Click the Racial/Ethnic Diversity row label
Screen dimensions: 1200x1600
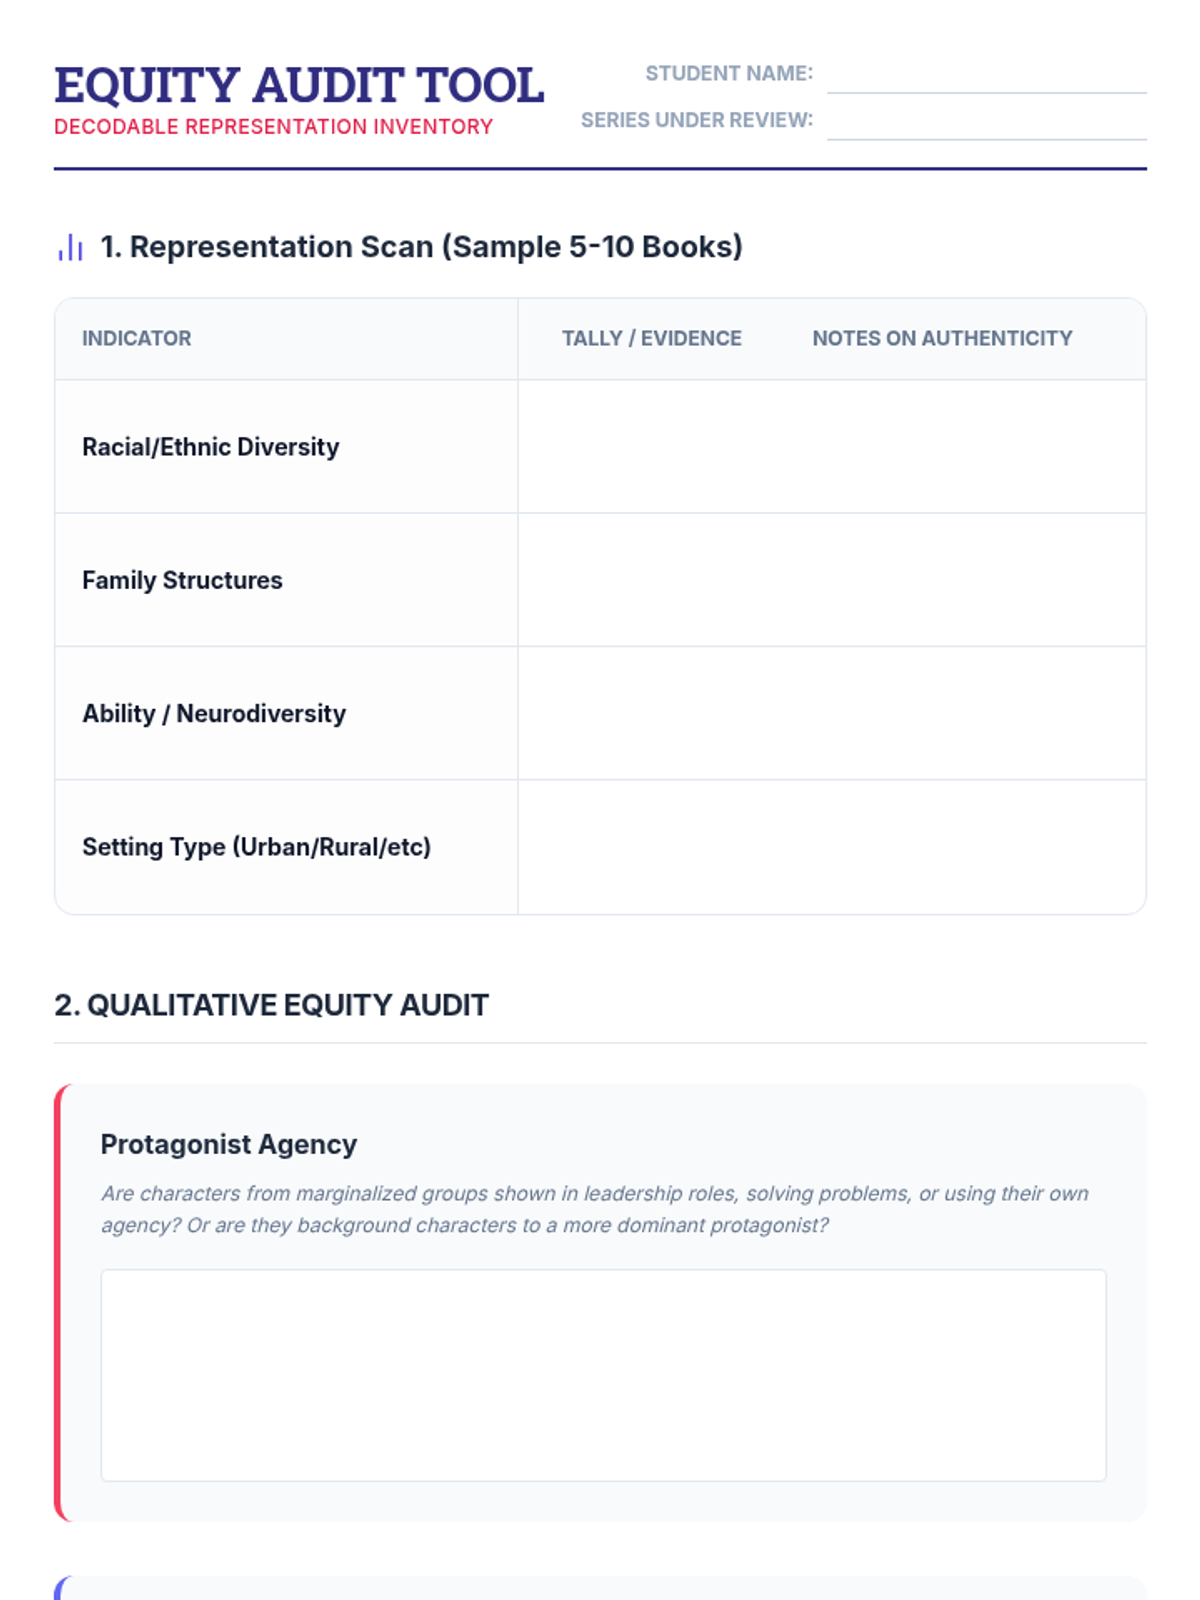coord(210,446)
